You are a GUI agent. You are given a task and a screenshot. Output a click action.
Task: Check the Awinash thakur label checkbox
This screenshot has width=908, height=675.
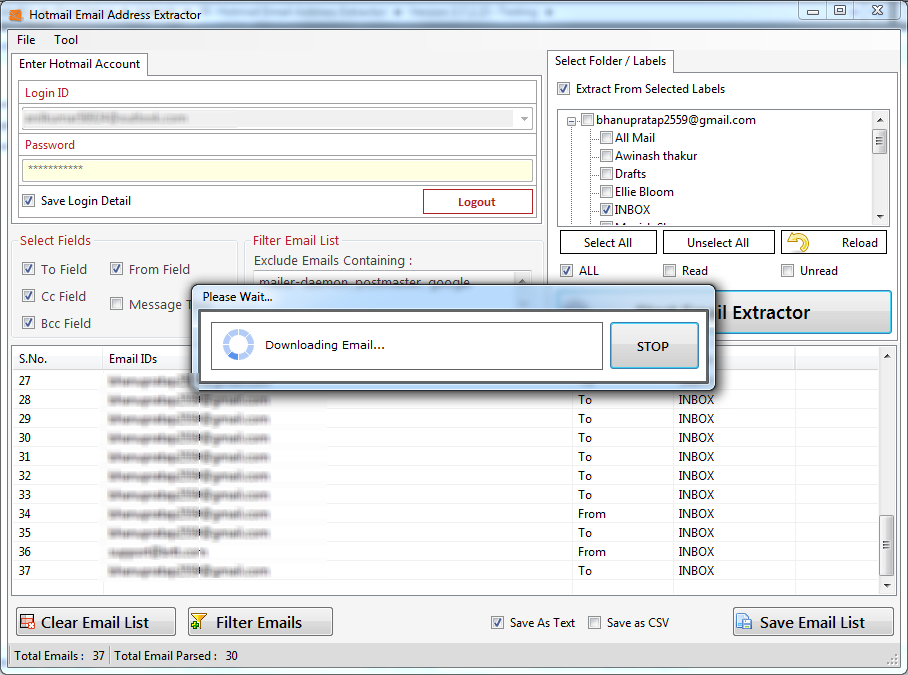point(606,156)
